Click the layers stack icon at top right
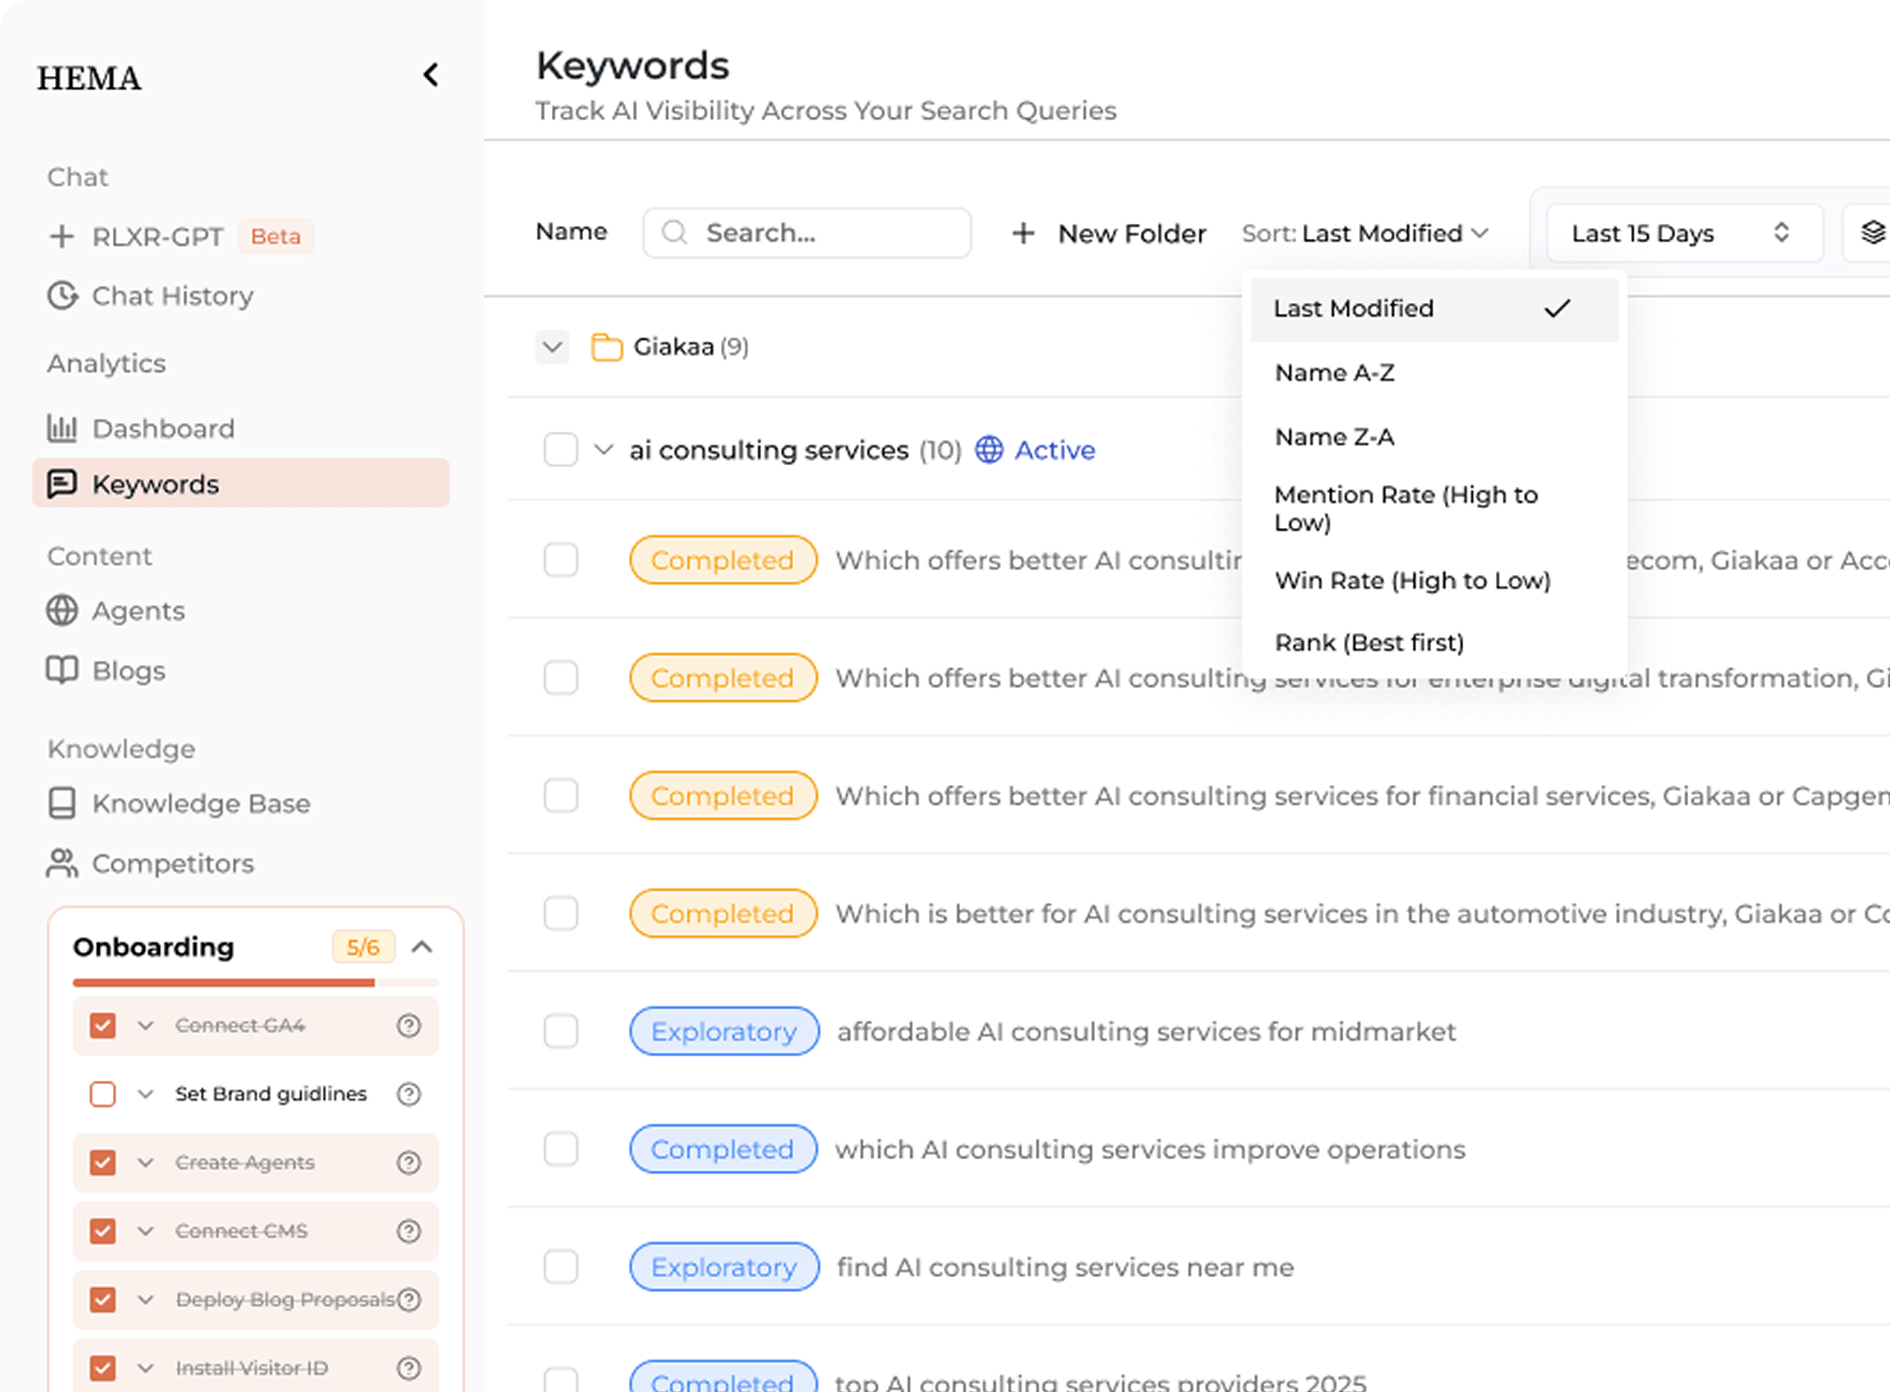Screen dimensions: 1890x1392 (1872, 233)
